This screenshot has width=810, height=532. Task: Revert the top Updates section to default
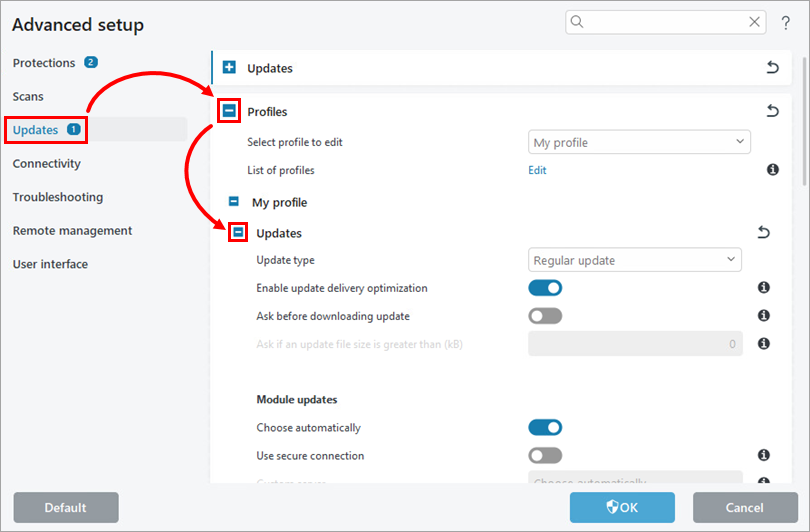pos(772,68)
